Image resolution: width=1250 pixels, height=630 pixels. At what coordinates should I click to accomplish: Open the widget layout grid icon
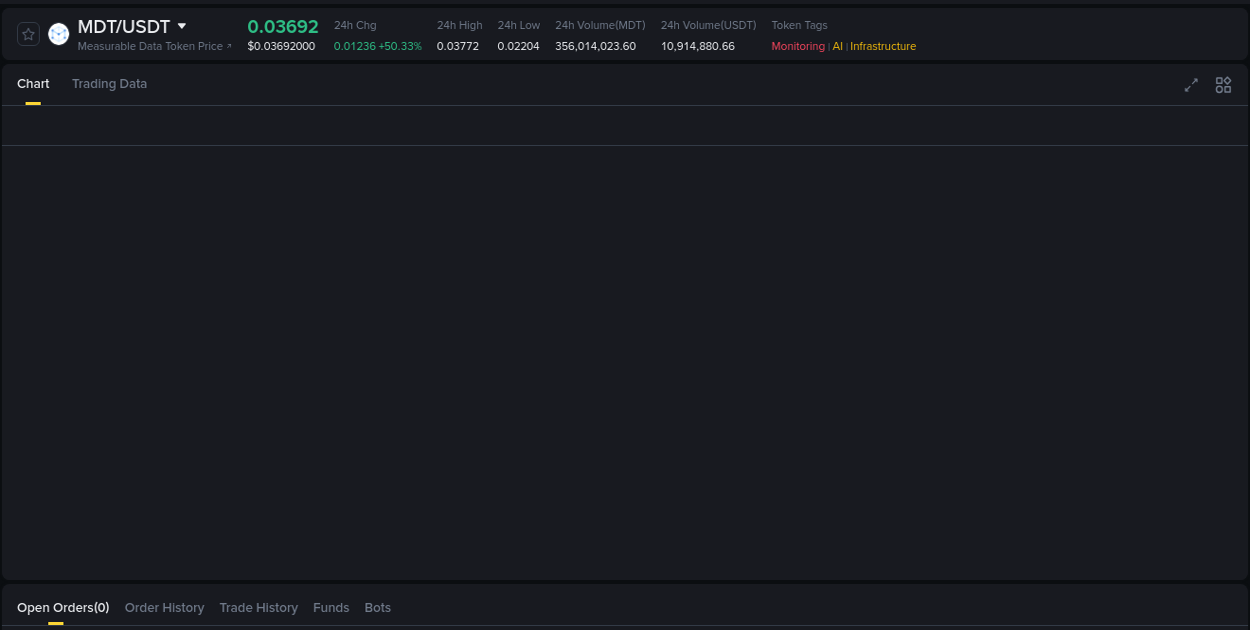pos(1222,85)
